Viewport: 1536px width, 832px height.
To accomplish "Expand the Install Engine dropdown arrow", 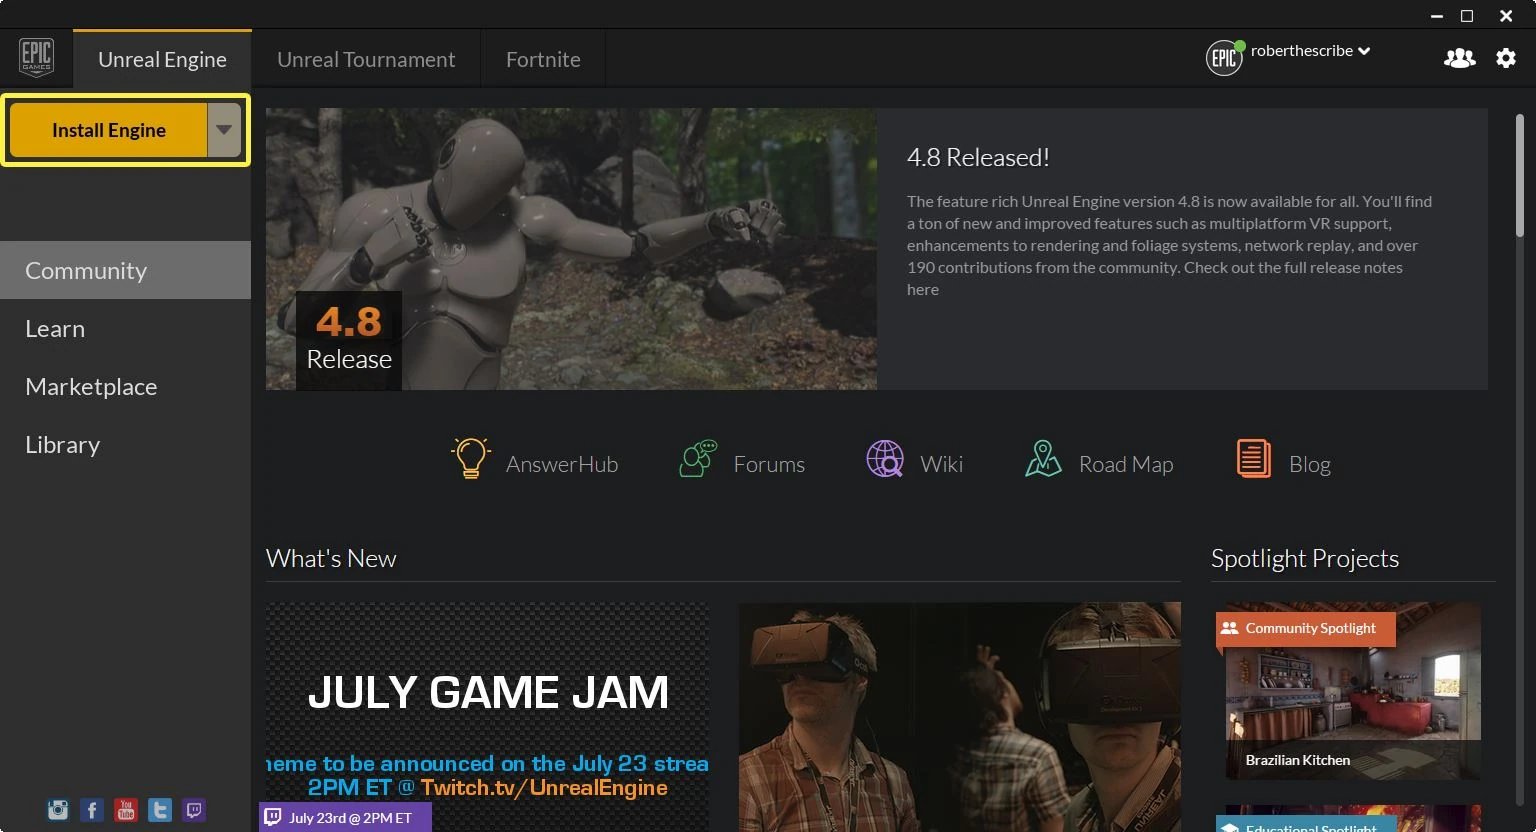I will coord(224,130).
